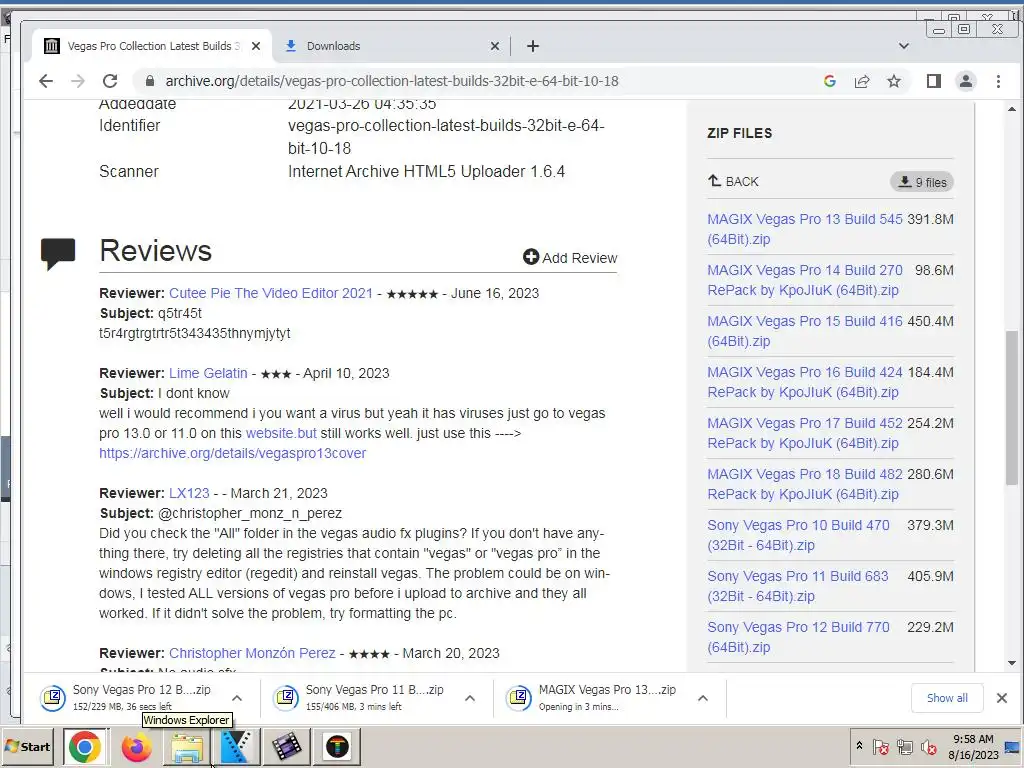Click the Add Review link

tap(570, 257)
